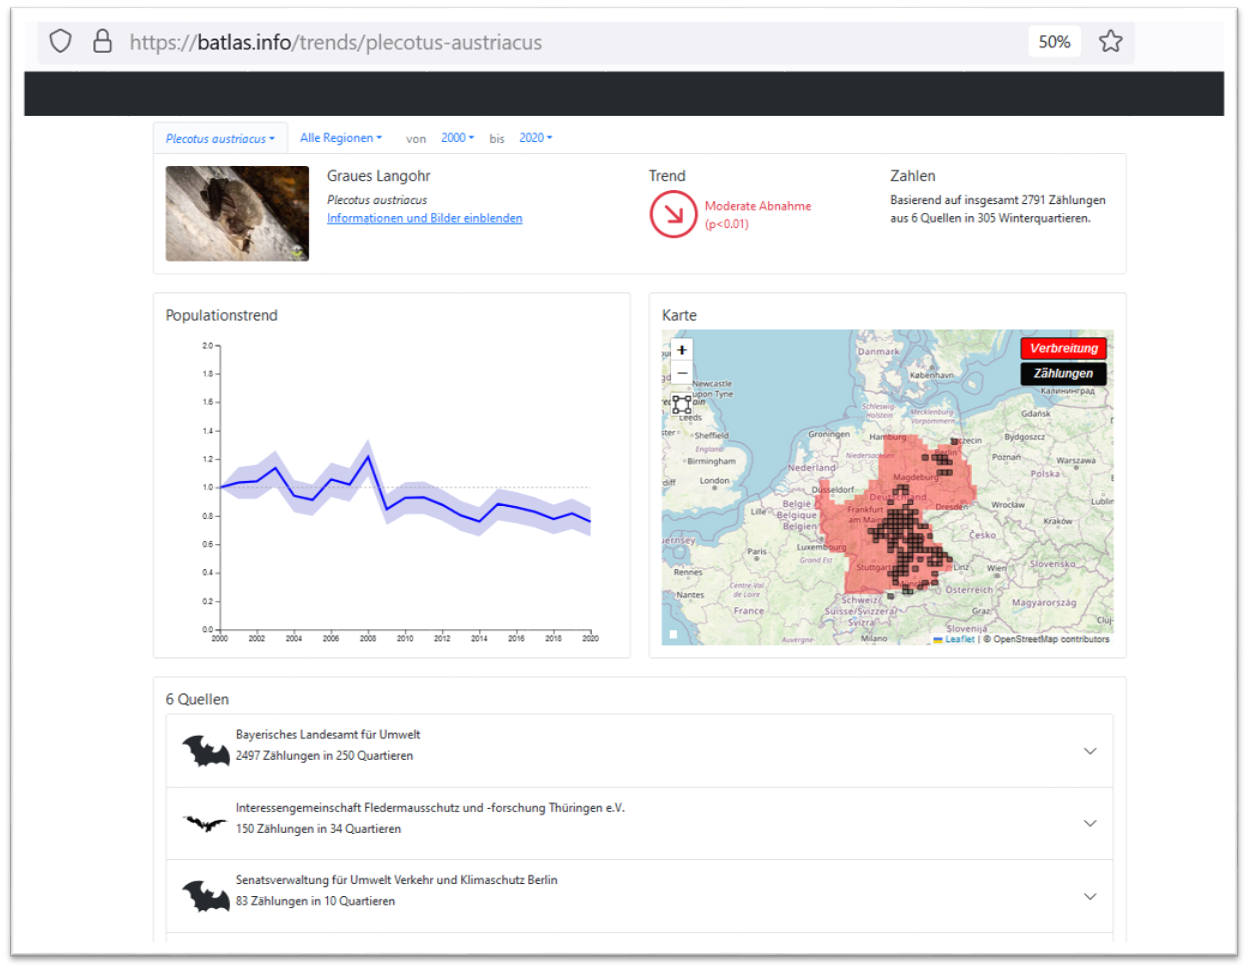Click the bat icon for Bayerisches Landesamt
The width and height of the screenshot is (1249, 970).
tap(206, 750)
